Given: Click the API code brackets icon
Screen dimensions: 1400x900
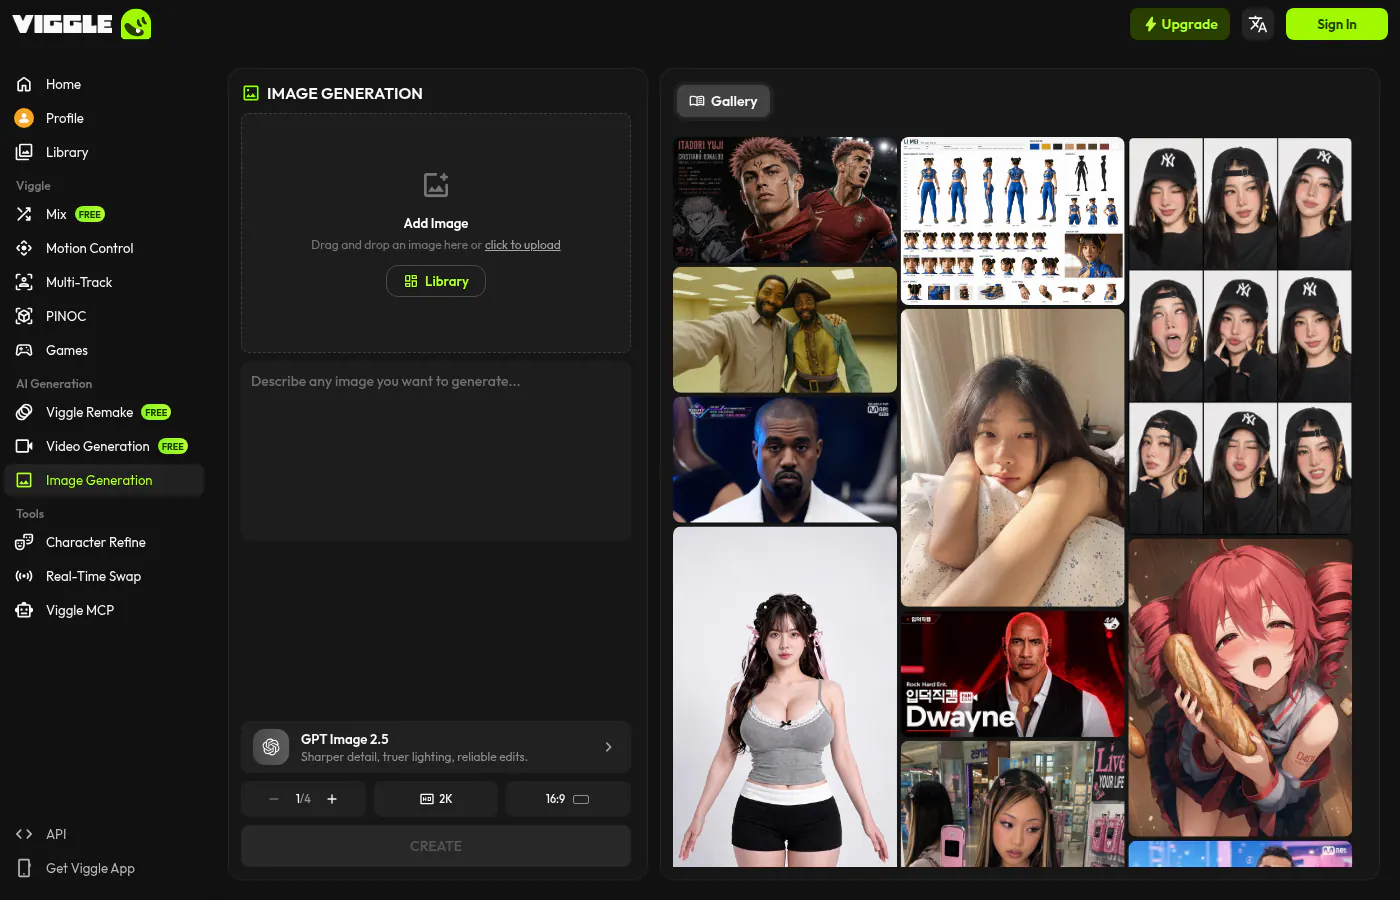Looking at the screenshot, I should click(x=24, y=834).
